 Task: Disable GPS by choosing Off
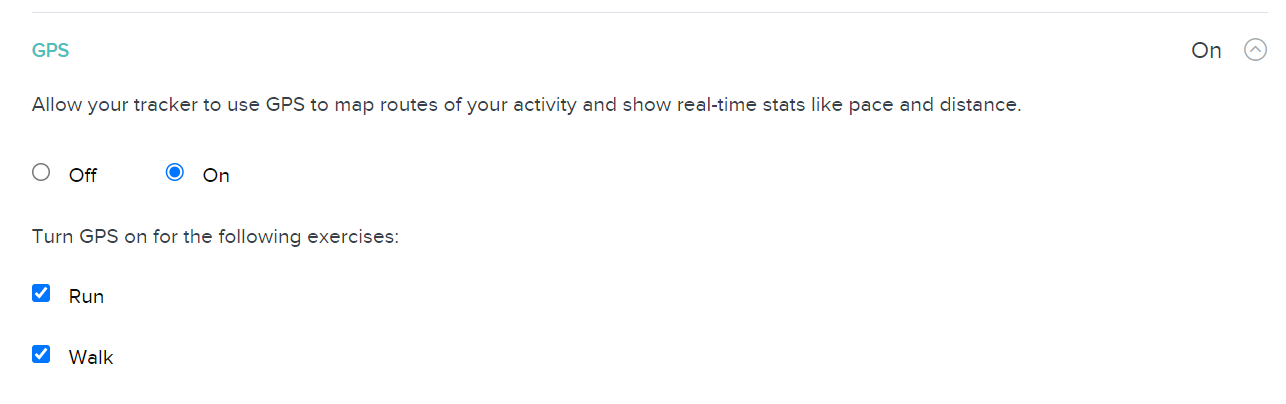[41, 172]
